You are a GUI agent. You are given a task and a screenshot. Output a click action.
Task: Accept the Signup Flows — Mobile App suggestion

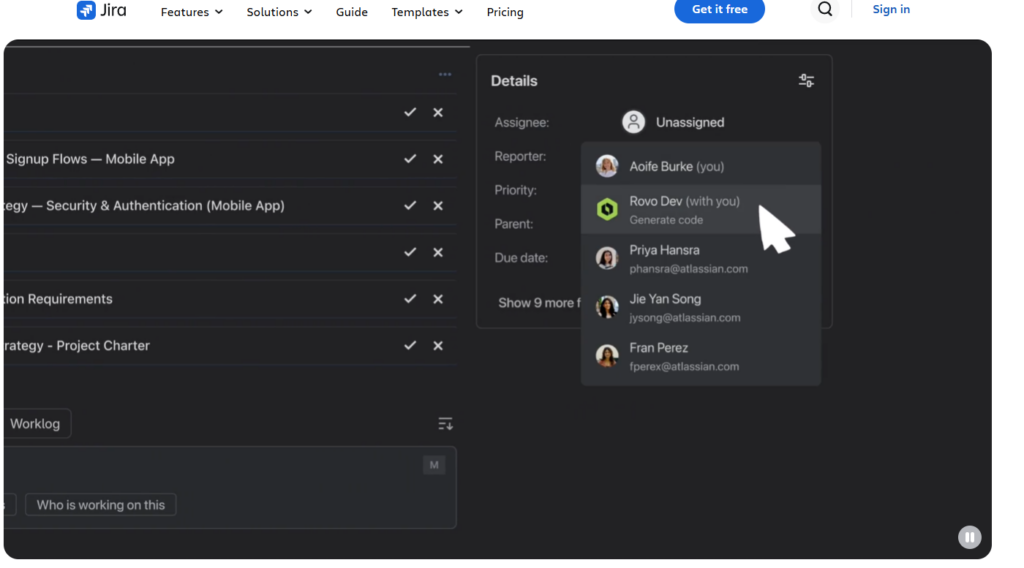(x=410, y=159)
